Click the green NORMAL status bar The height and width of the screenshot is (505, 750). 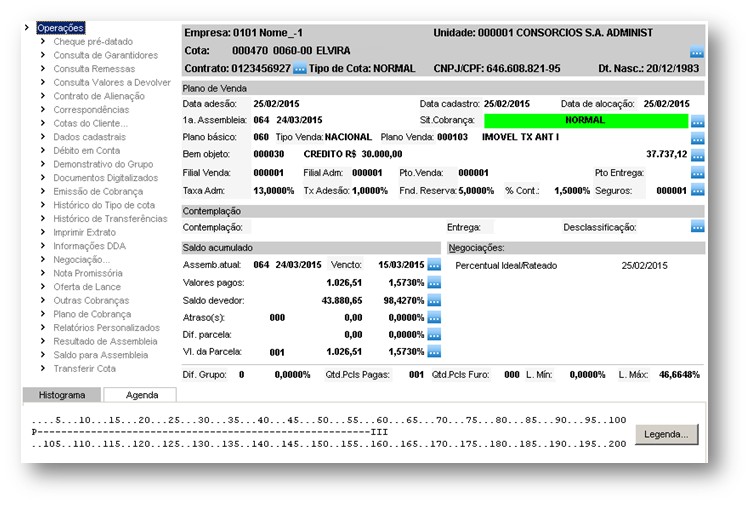pyautogui.click(x=586, y=121)
